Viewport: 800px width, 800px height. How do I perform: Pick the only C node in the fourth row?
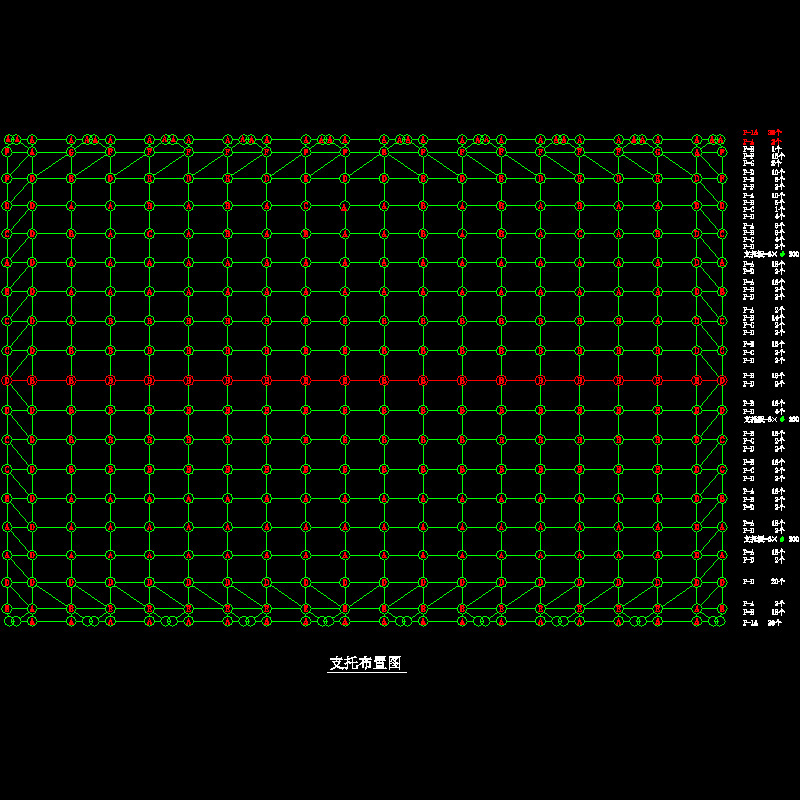[306, 206]
